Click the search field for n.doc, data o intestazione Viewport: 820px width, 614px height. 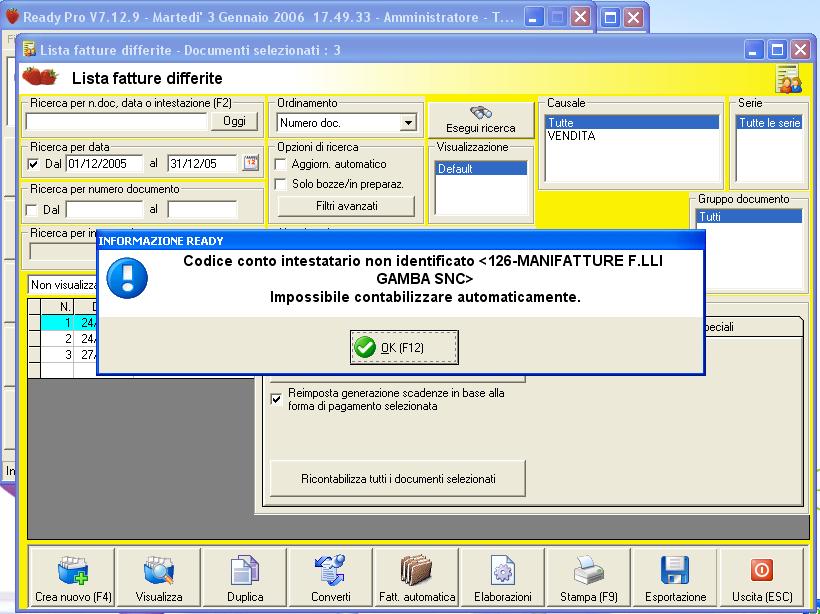click(x=117, y=122)
